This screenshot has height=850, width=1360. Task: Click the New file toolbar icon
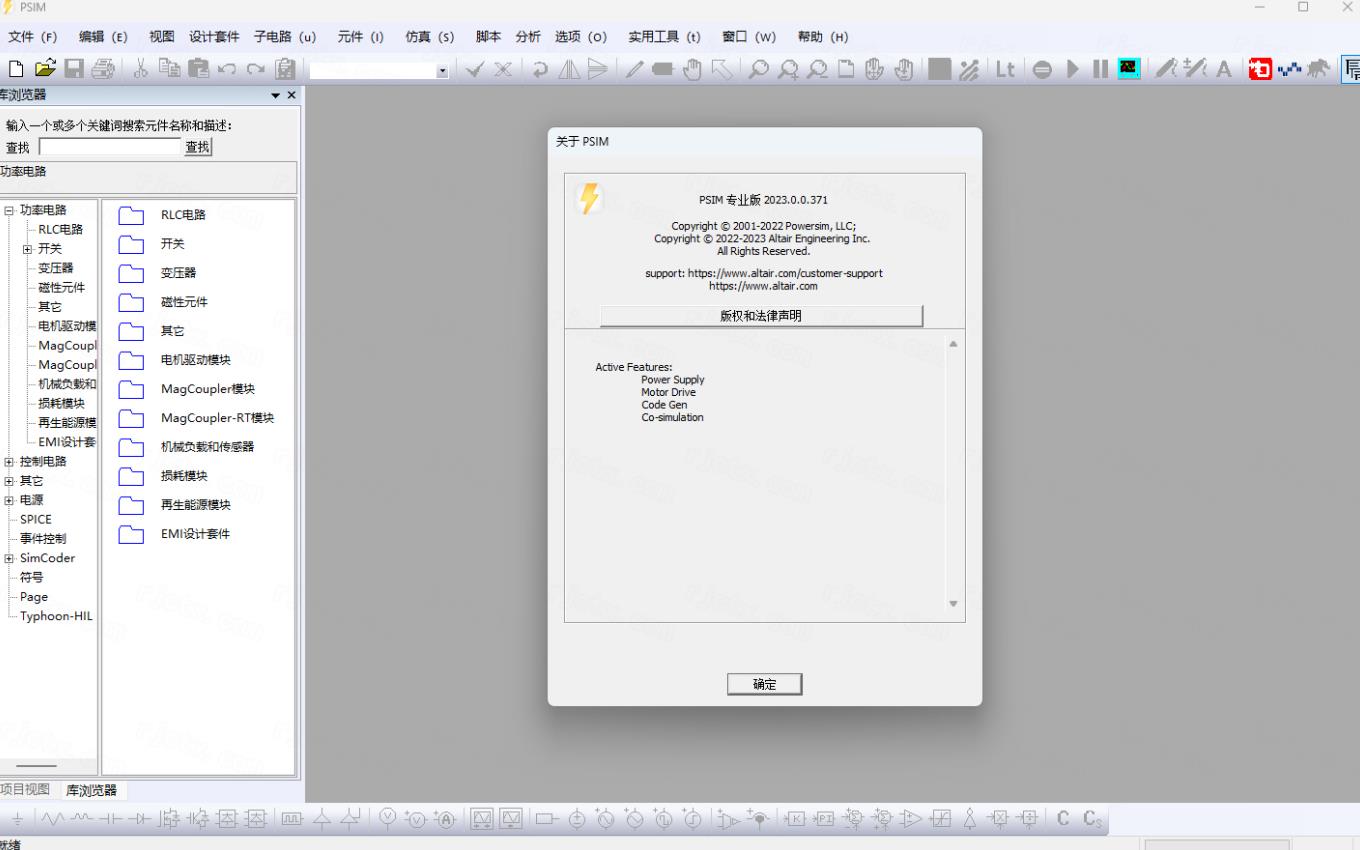(16, 69)
